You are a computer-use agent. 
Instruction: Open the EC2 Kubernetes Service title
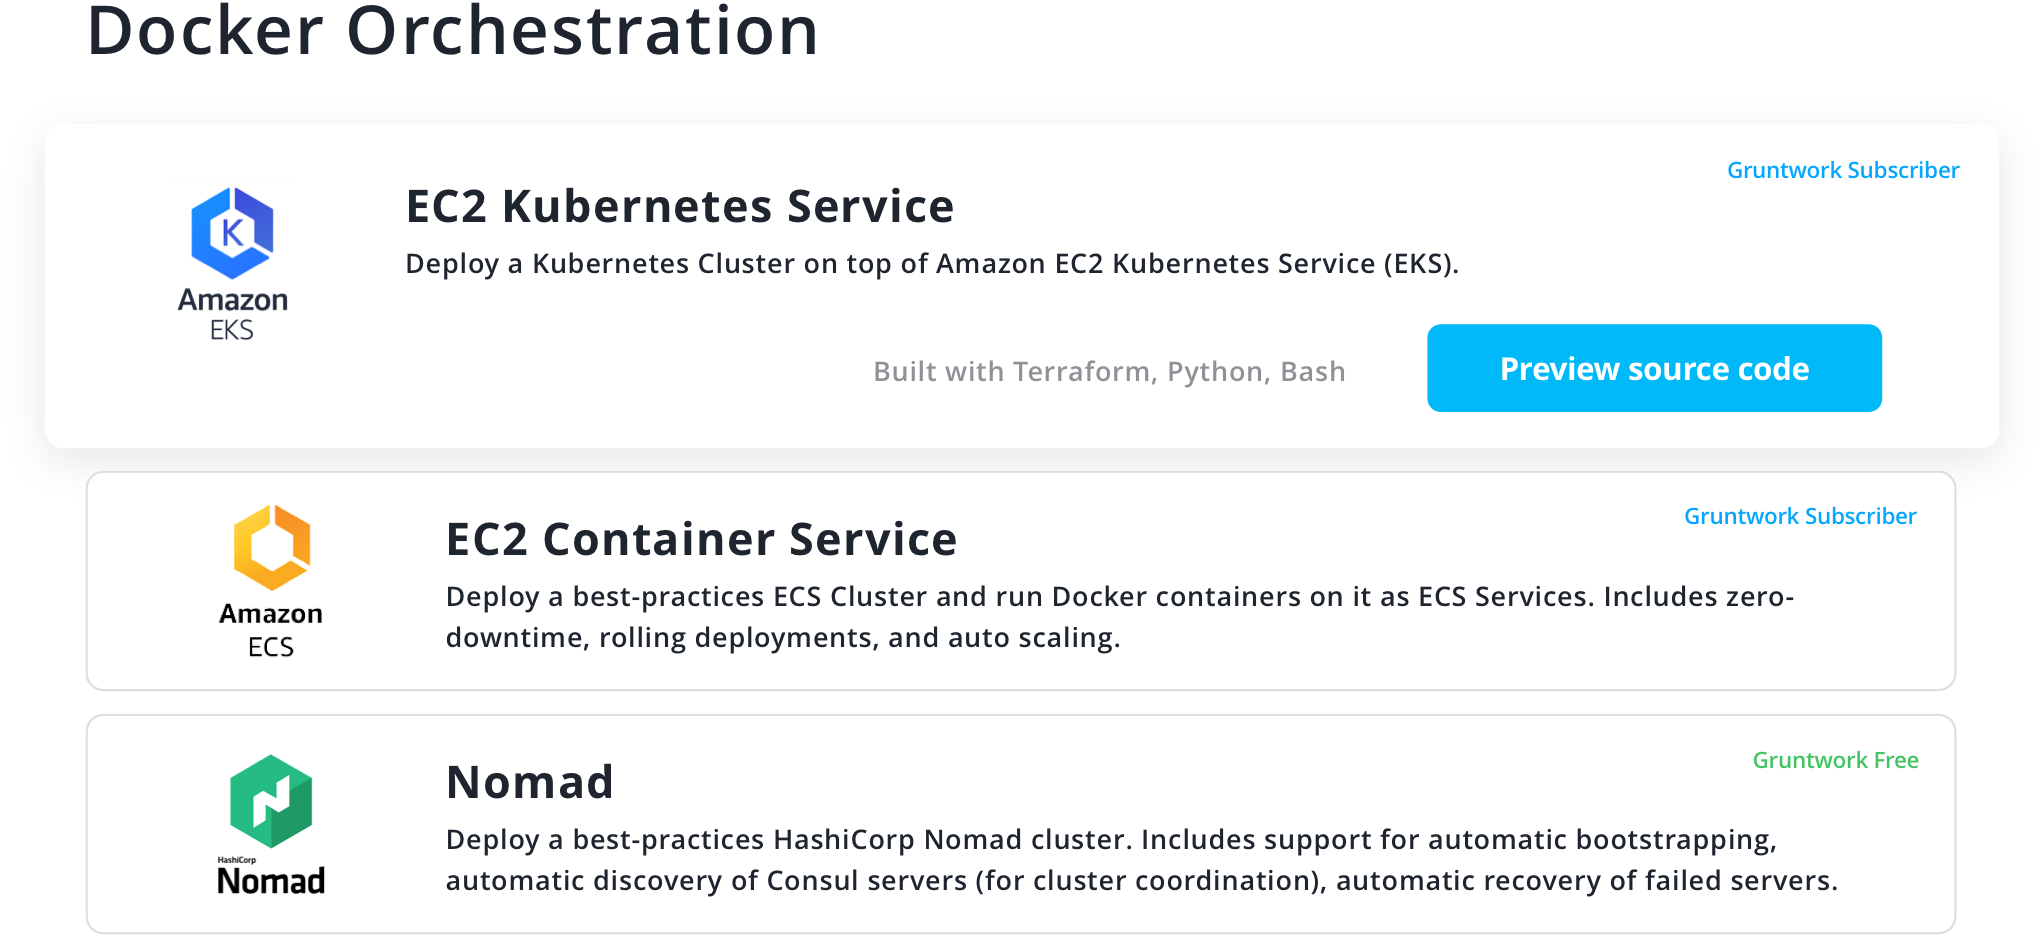[680, 206]
